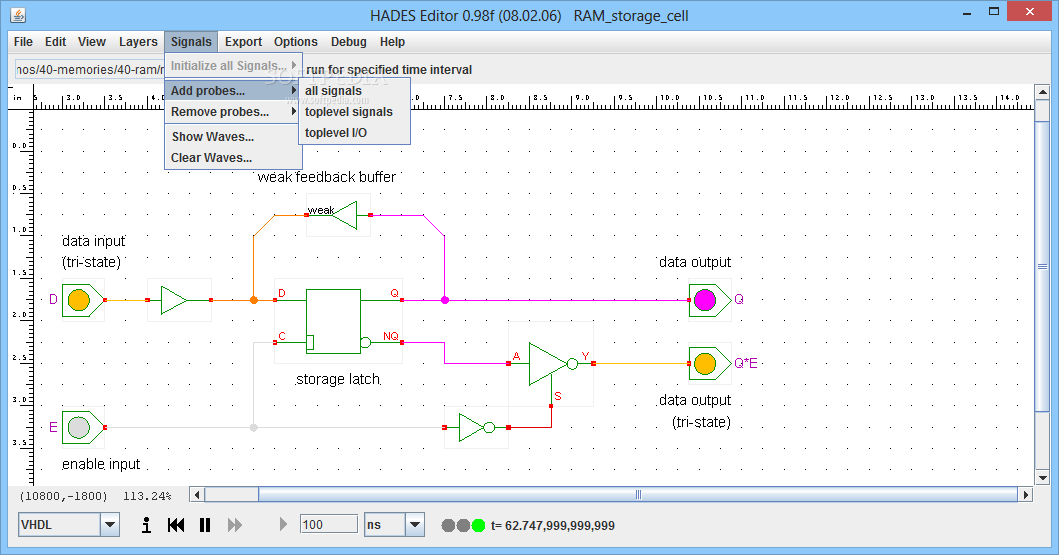Open the Help menu

[x=392, y=42]
